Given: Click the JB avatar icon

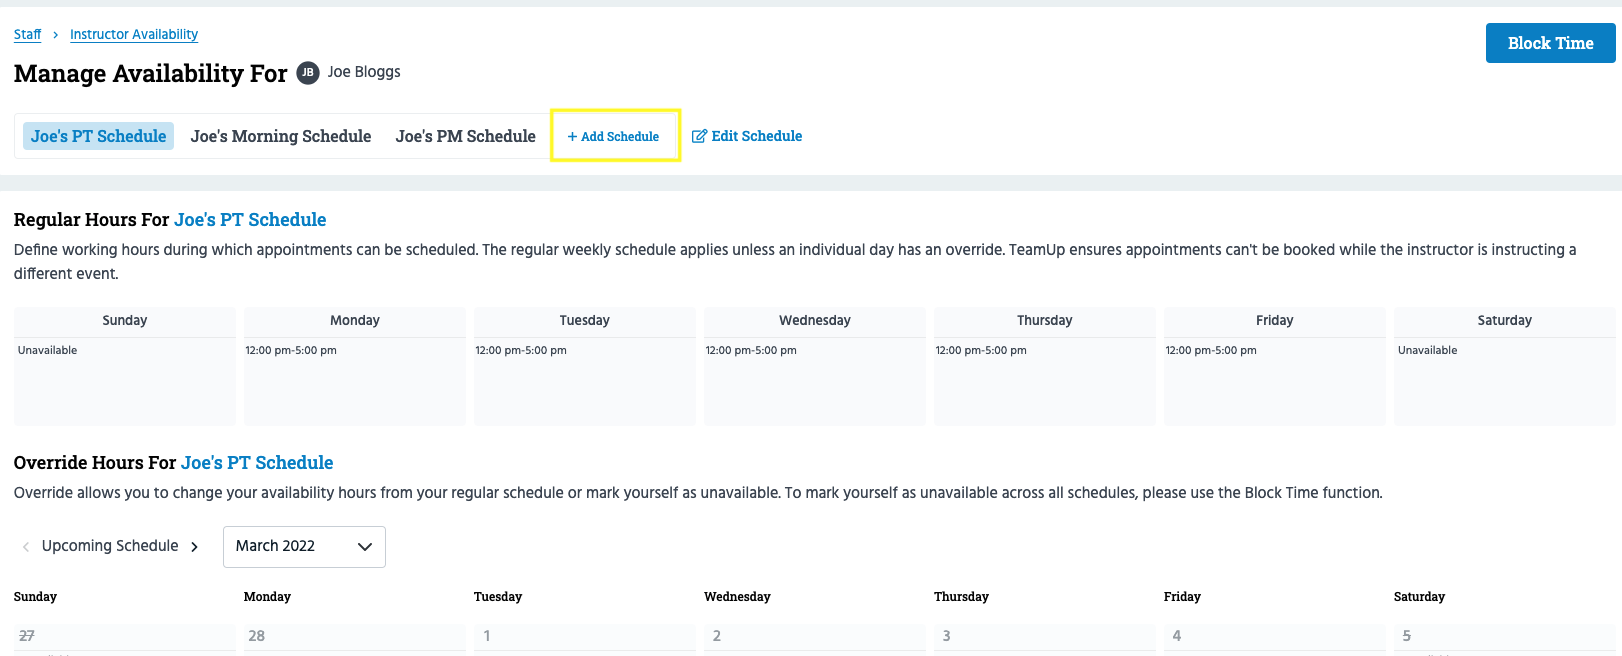Looking at the screenshot, I should tap(308, 73).
